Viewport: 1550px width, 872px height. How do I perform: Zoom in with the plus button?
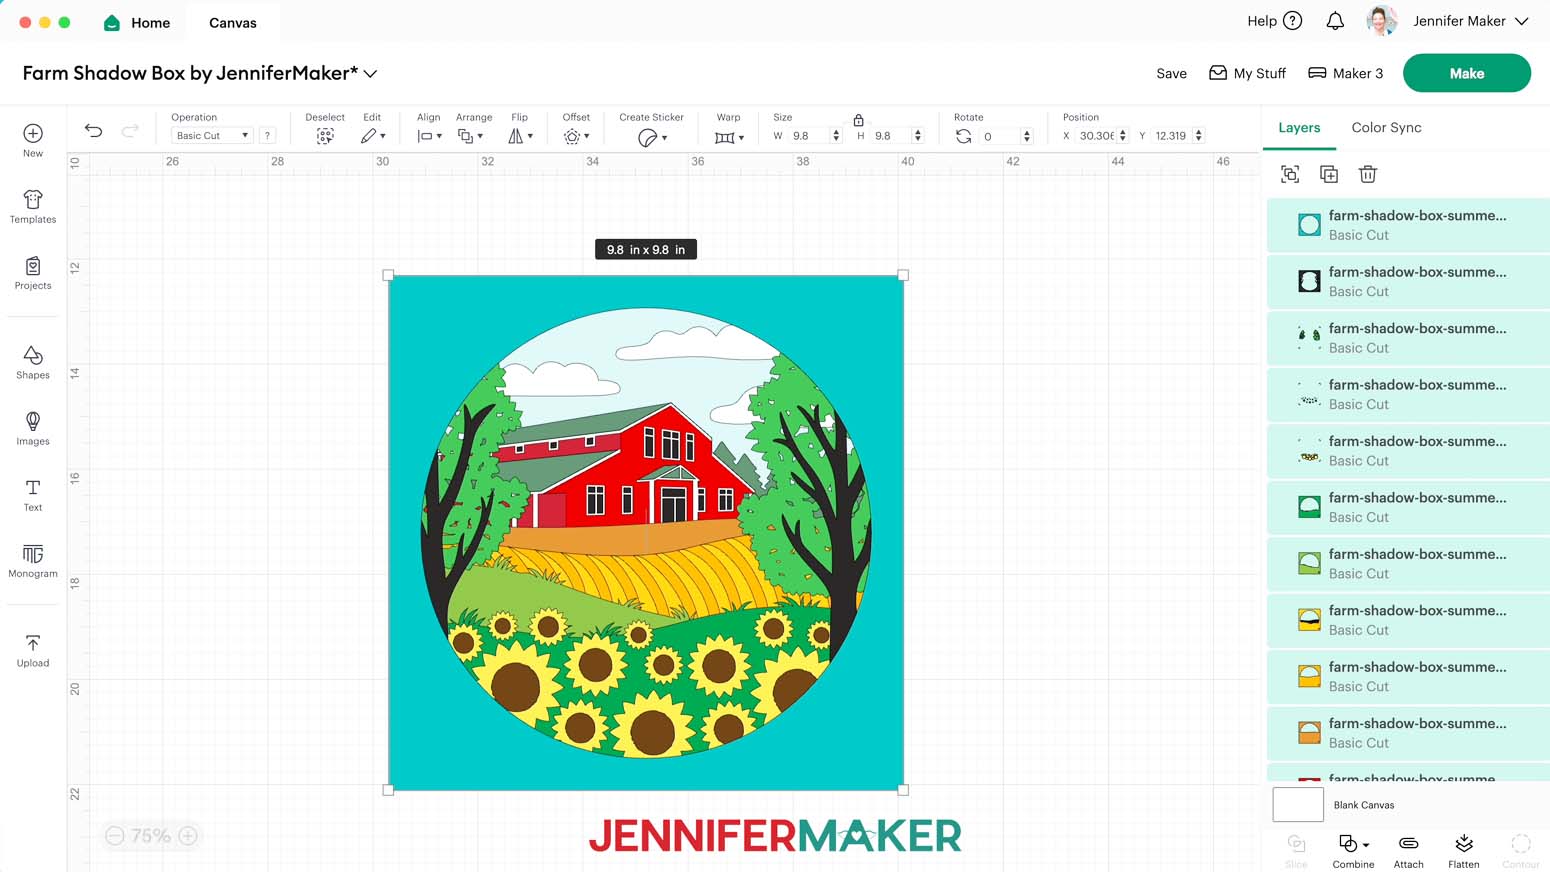(x=188, y=836)
